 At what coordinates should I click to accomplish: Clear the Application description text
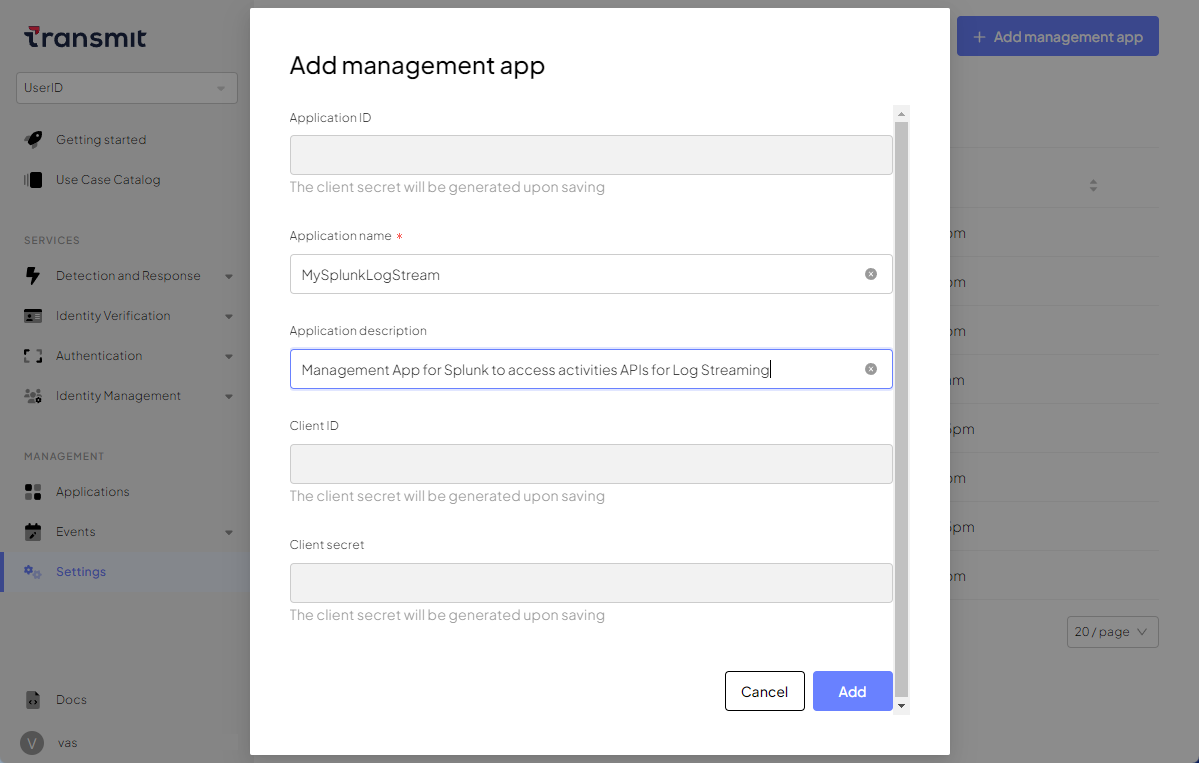870,369
